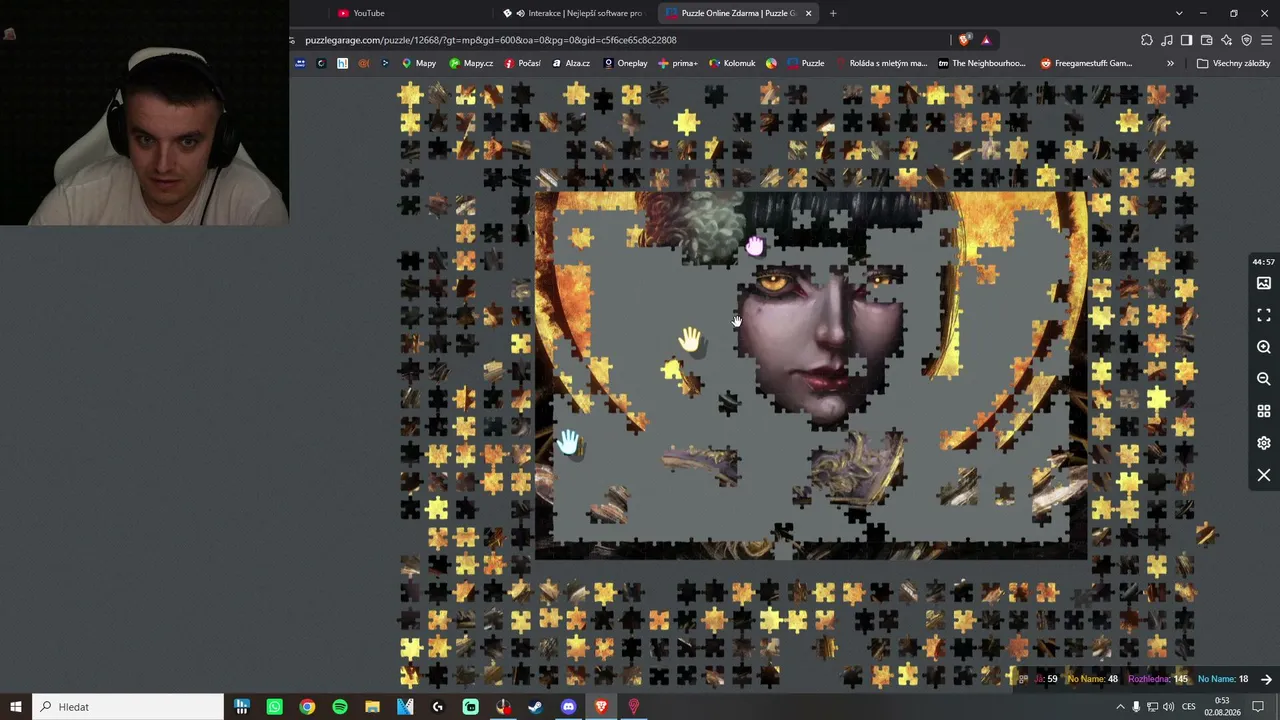Open the browser extensions puzzle icon
The image size is (1280, 720).
[1147, 40]
